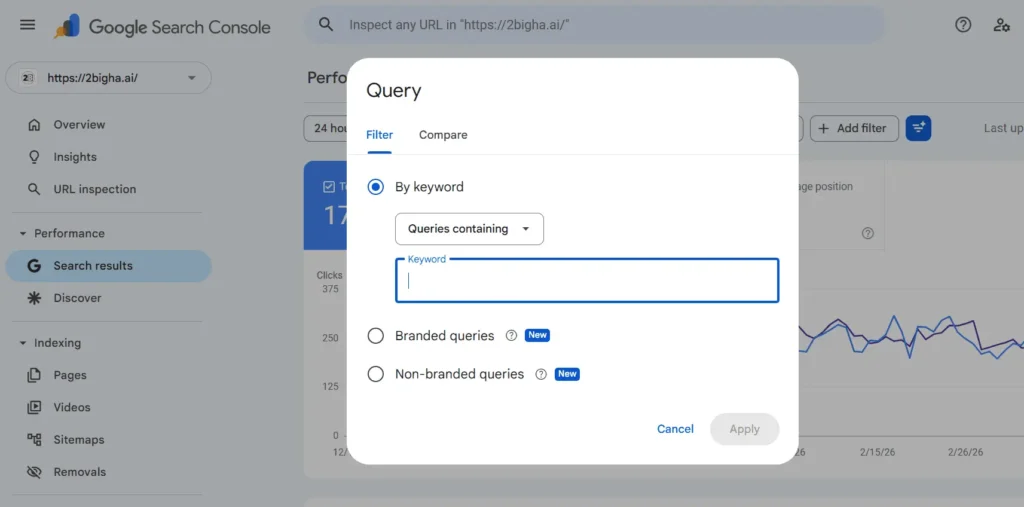Collapse the Performance sidebar section
Image resolution: width=1024 pixels, height=507 pixels.
pos(23,234)
